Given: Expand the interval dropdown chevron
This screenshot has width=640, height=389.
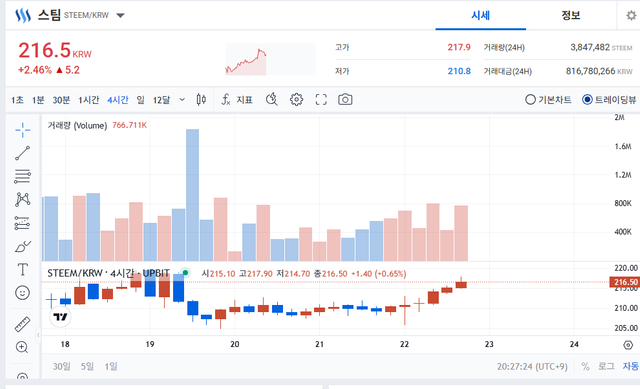Looking at the screenshot, I should pos(182,100).
